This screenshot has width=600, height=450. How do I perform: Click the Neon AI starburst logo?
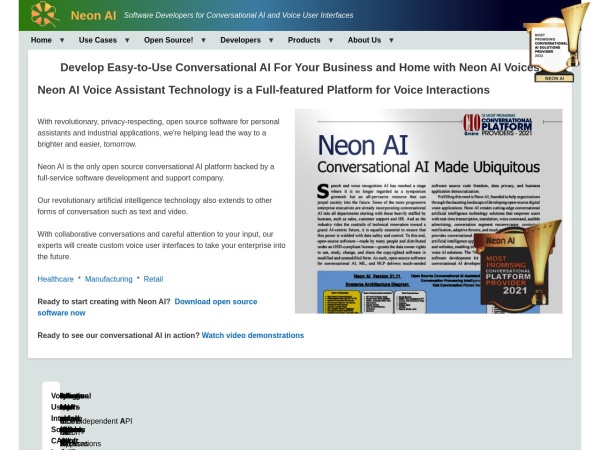(x=44, y=15)
